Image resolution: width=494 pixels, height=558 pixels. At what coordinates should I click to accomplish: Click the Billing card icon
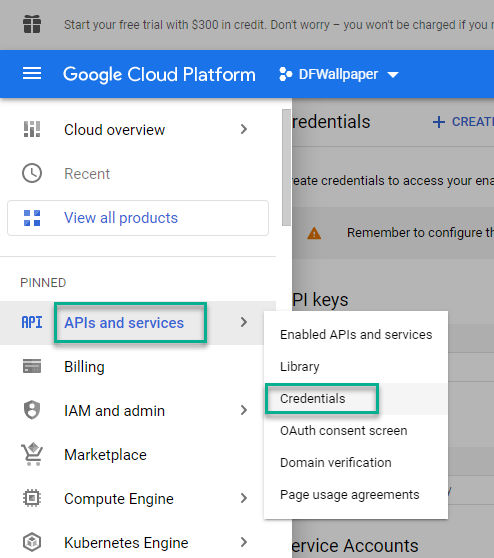pyautogui.click(x=32, y=366)
